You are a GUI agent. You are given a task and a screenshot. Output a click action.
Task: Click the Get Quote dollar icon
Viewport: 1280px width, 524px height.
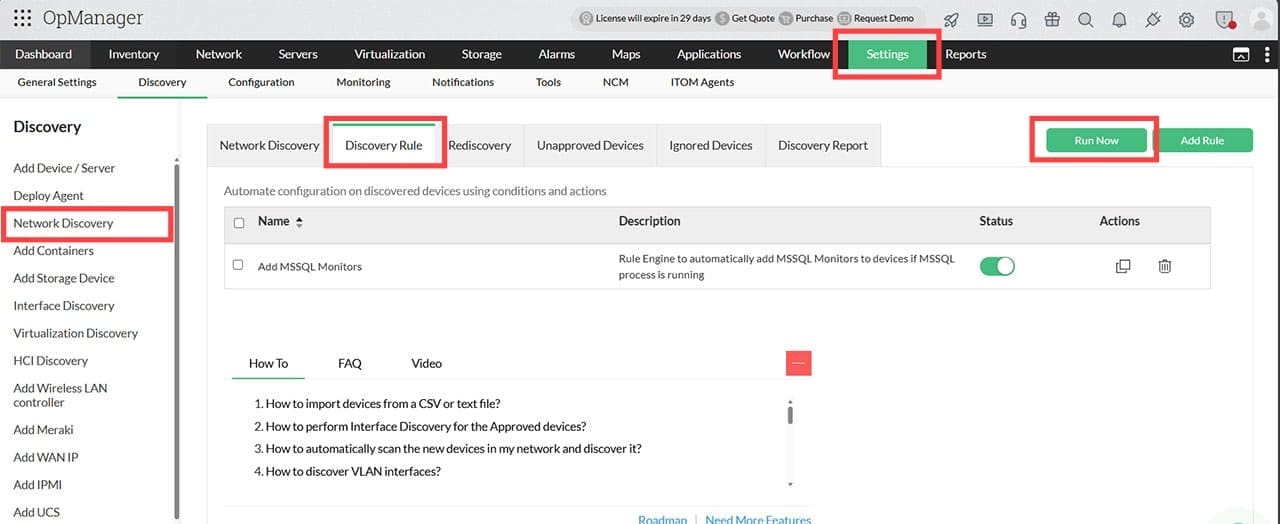pos(722,18)
